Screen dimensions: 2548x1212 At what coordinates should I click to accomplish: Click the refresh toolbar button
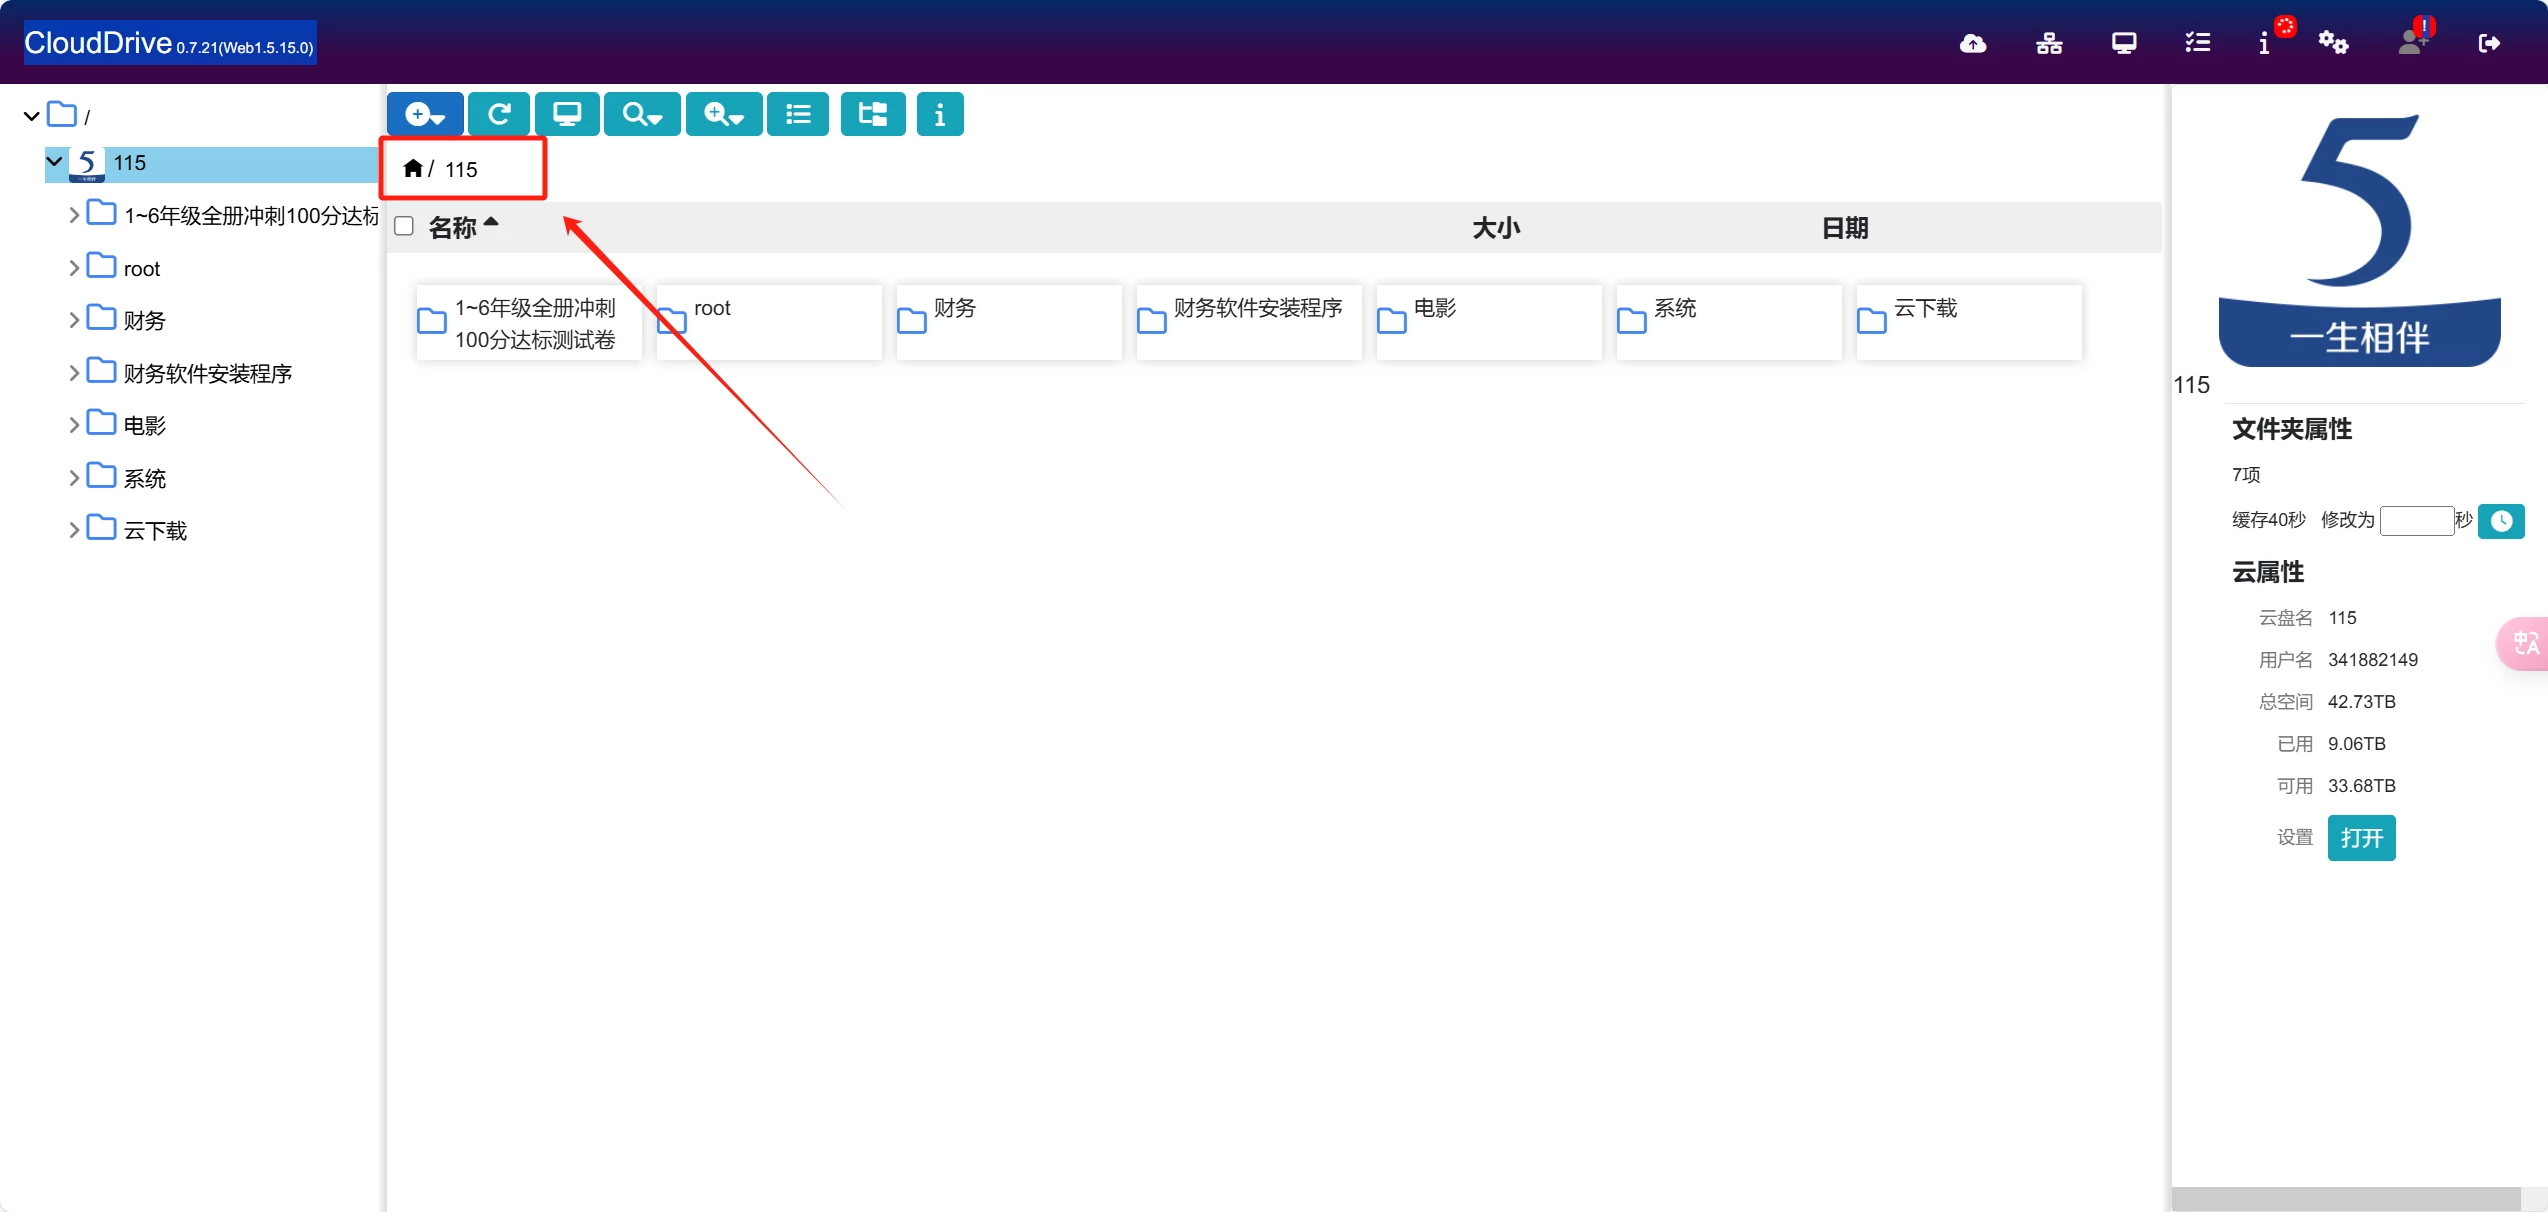click(499, 114)
